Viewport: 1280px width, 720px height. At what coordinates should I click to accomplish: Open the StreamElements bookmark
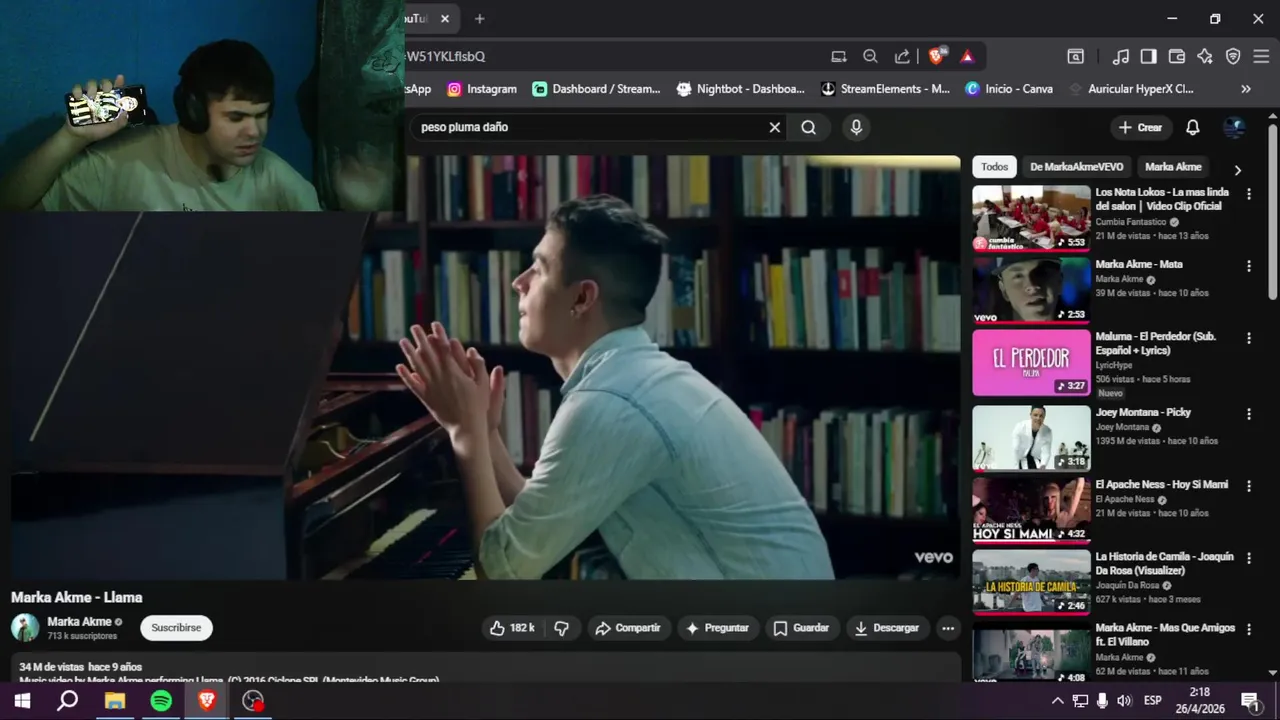tap(885, 89)
